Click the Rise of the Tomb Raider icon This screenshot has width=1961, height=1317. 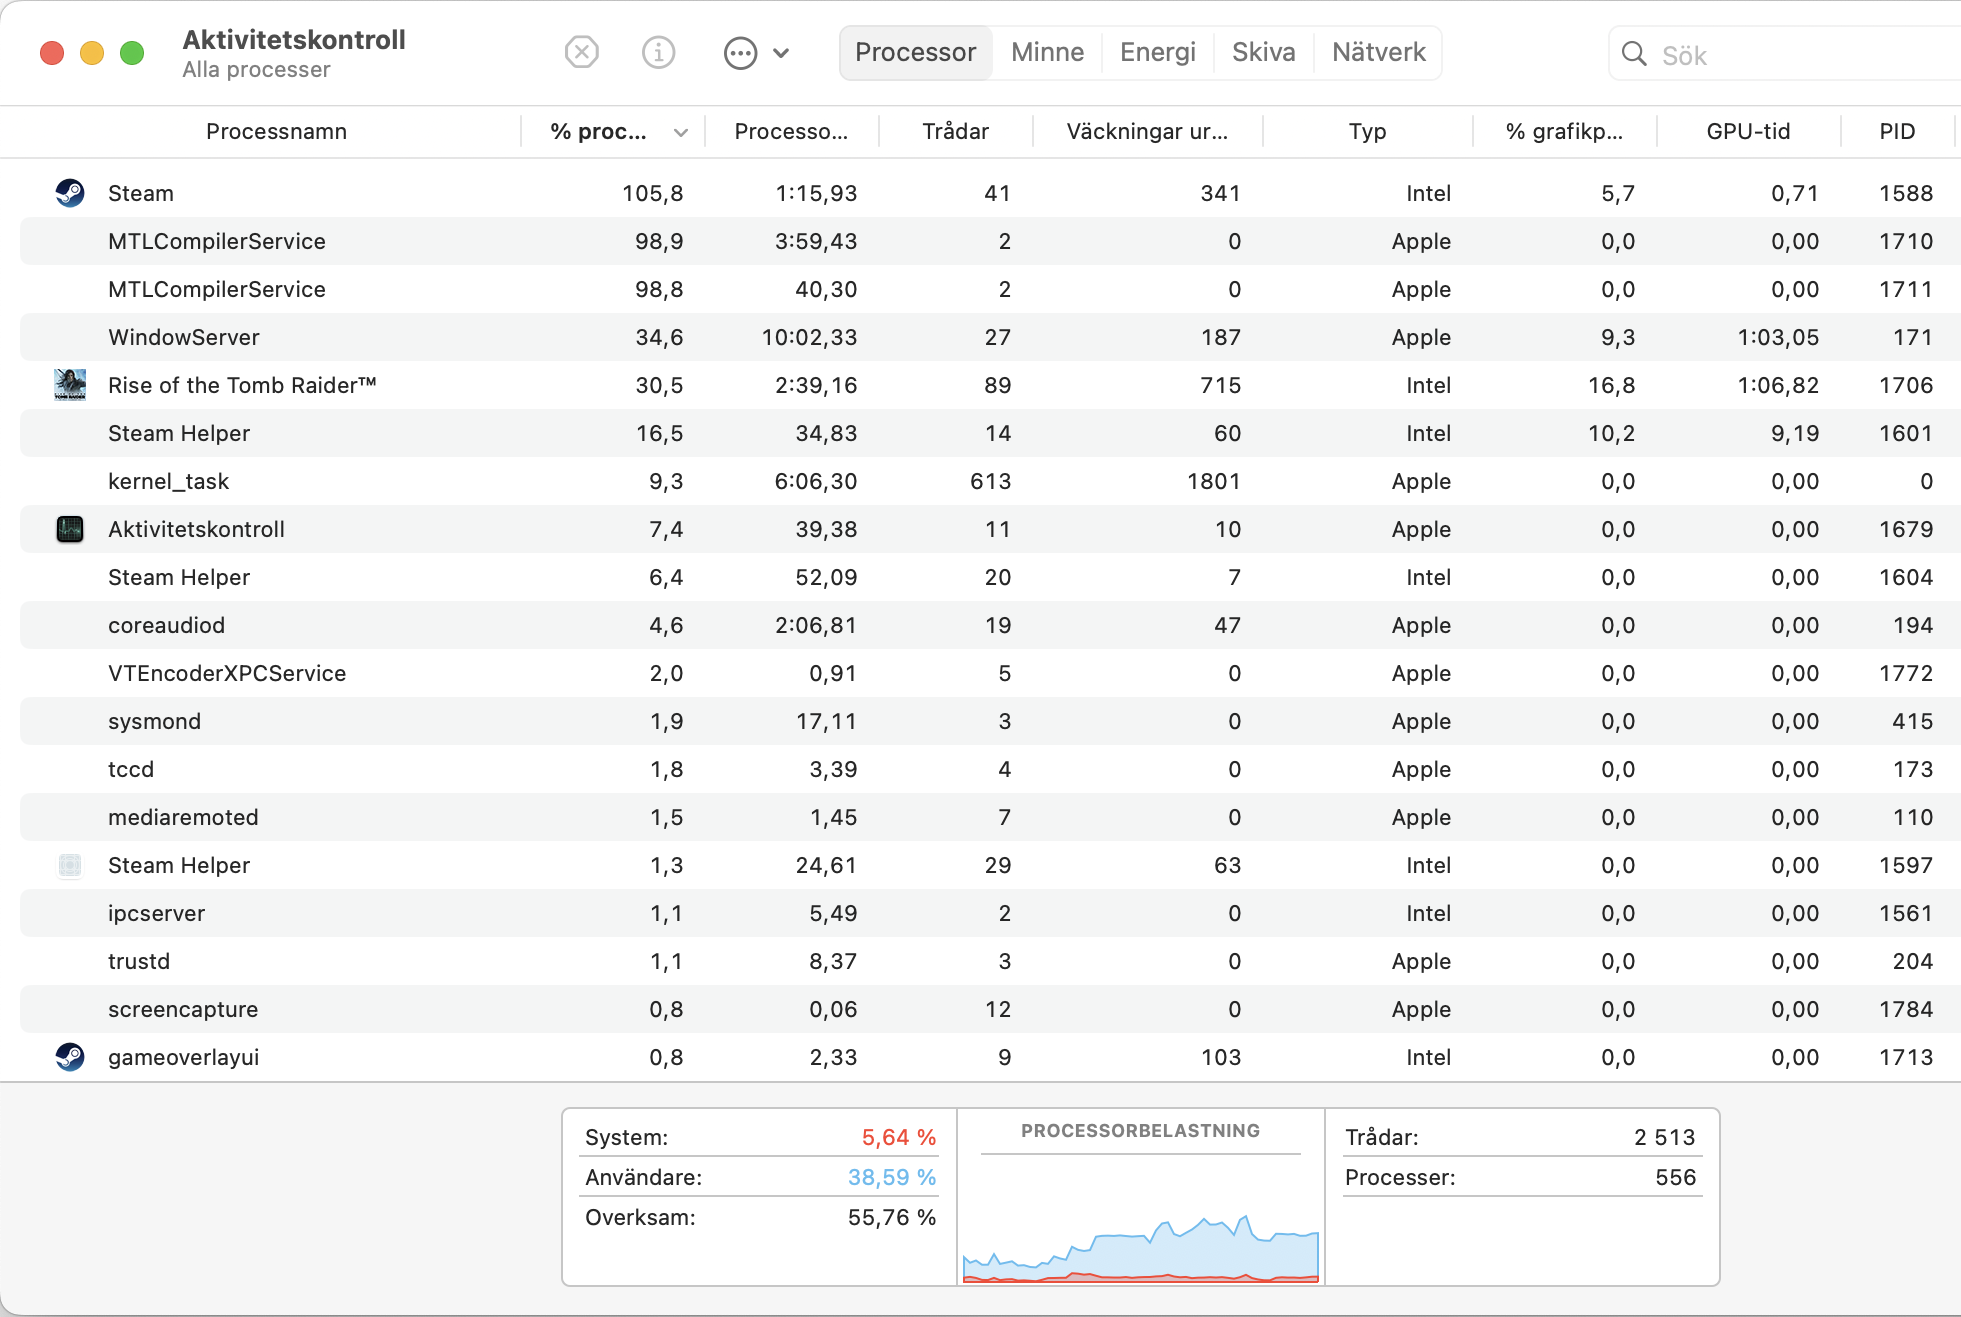(70, 385)
